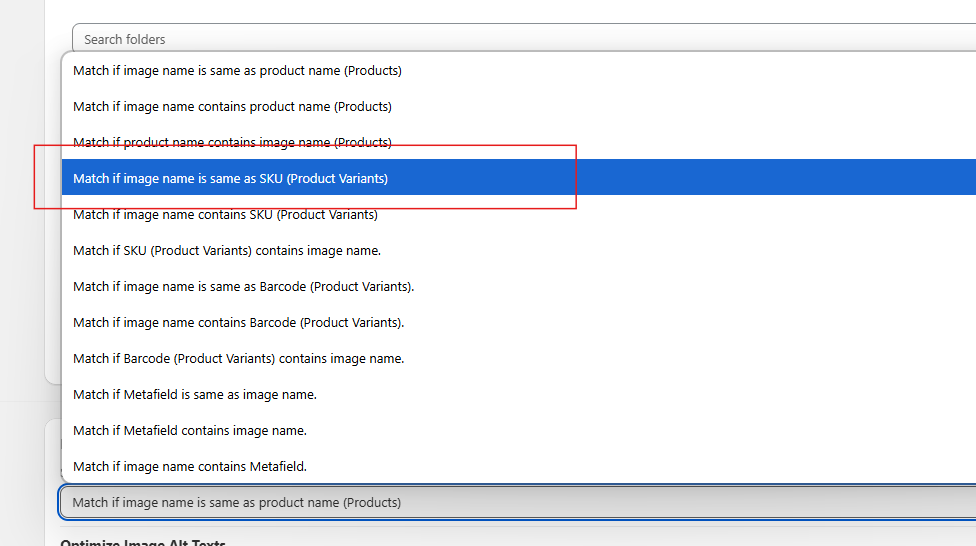Click the 'Optimize Image Alt Texts' heading

143,543
